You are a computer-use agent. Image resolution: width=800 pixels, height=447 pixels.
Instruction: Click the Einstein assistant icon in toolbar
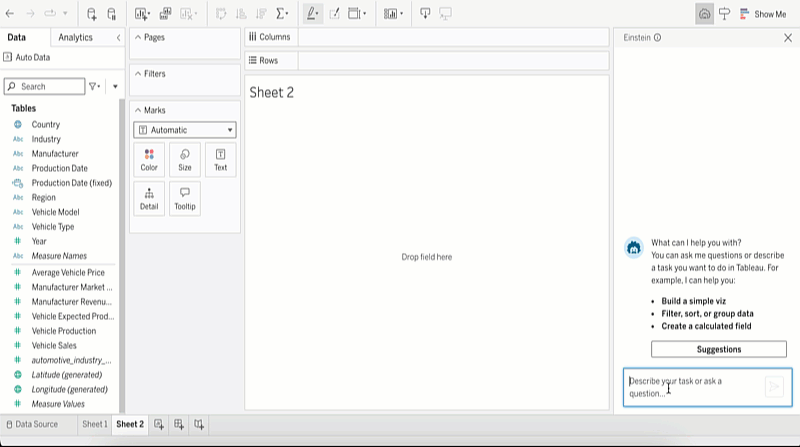705,14
